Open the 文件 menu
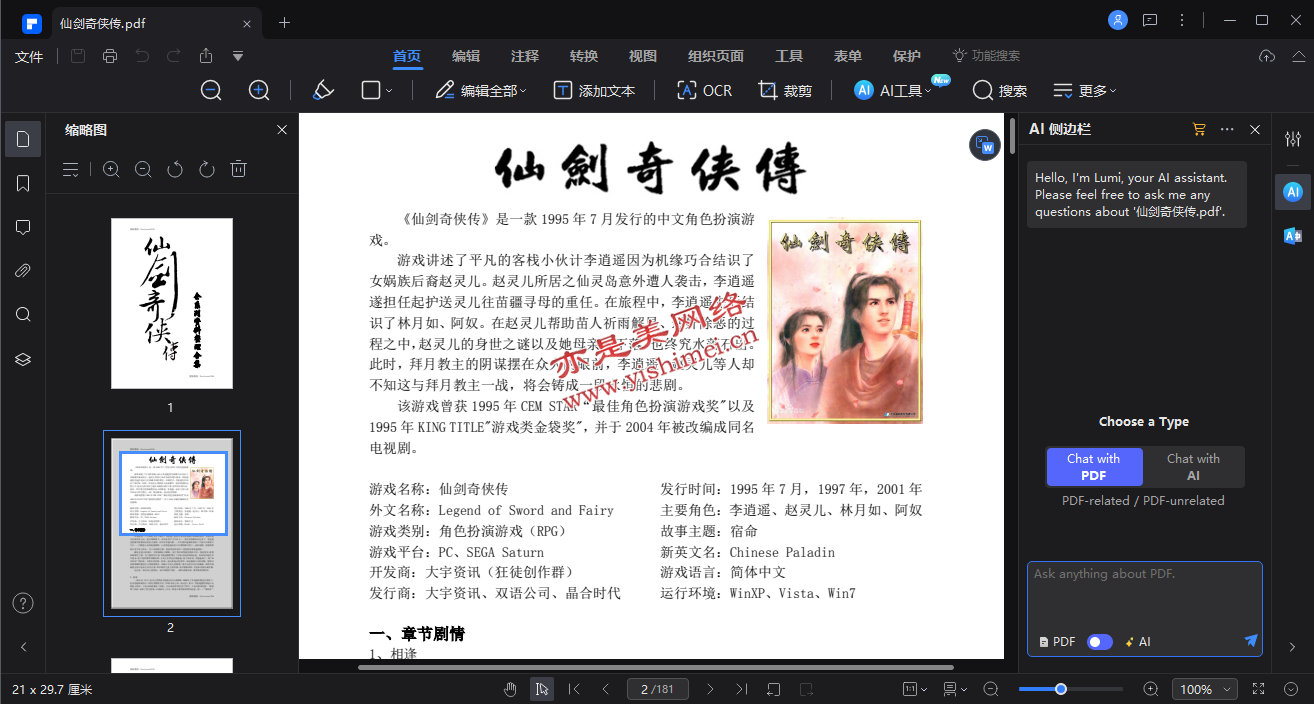The width and height of the screenshot is (1314, 704). tap(29, 56)
